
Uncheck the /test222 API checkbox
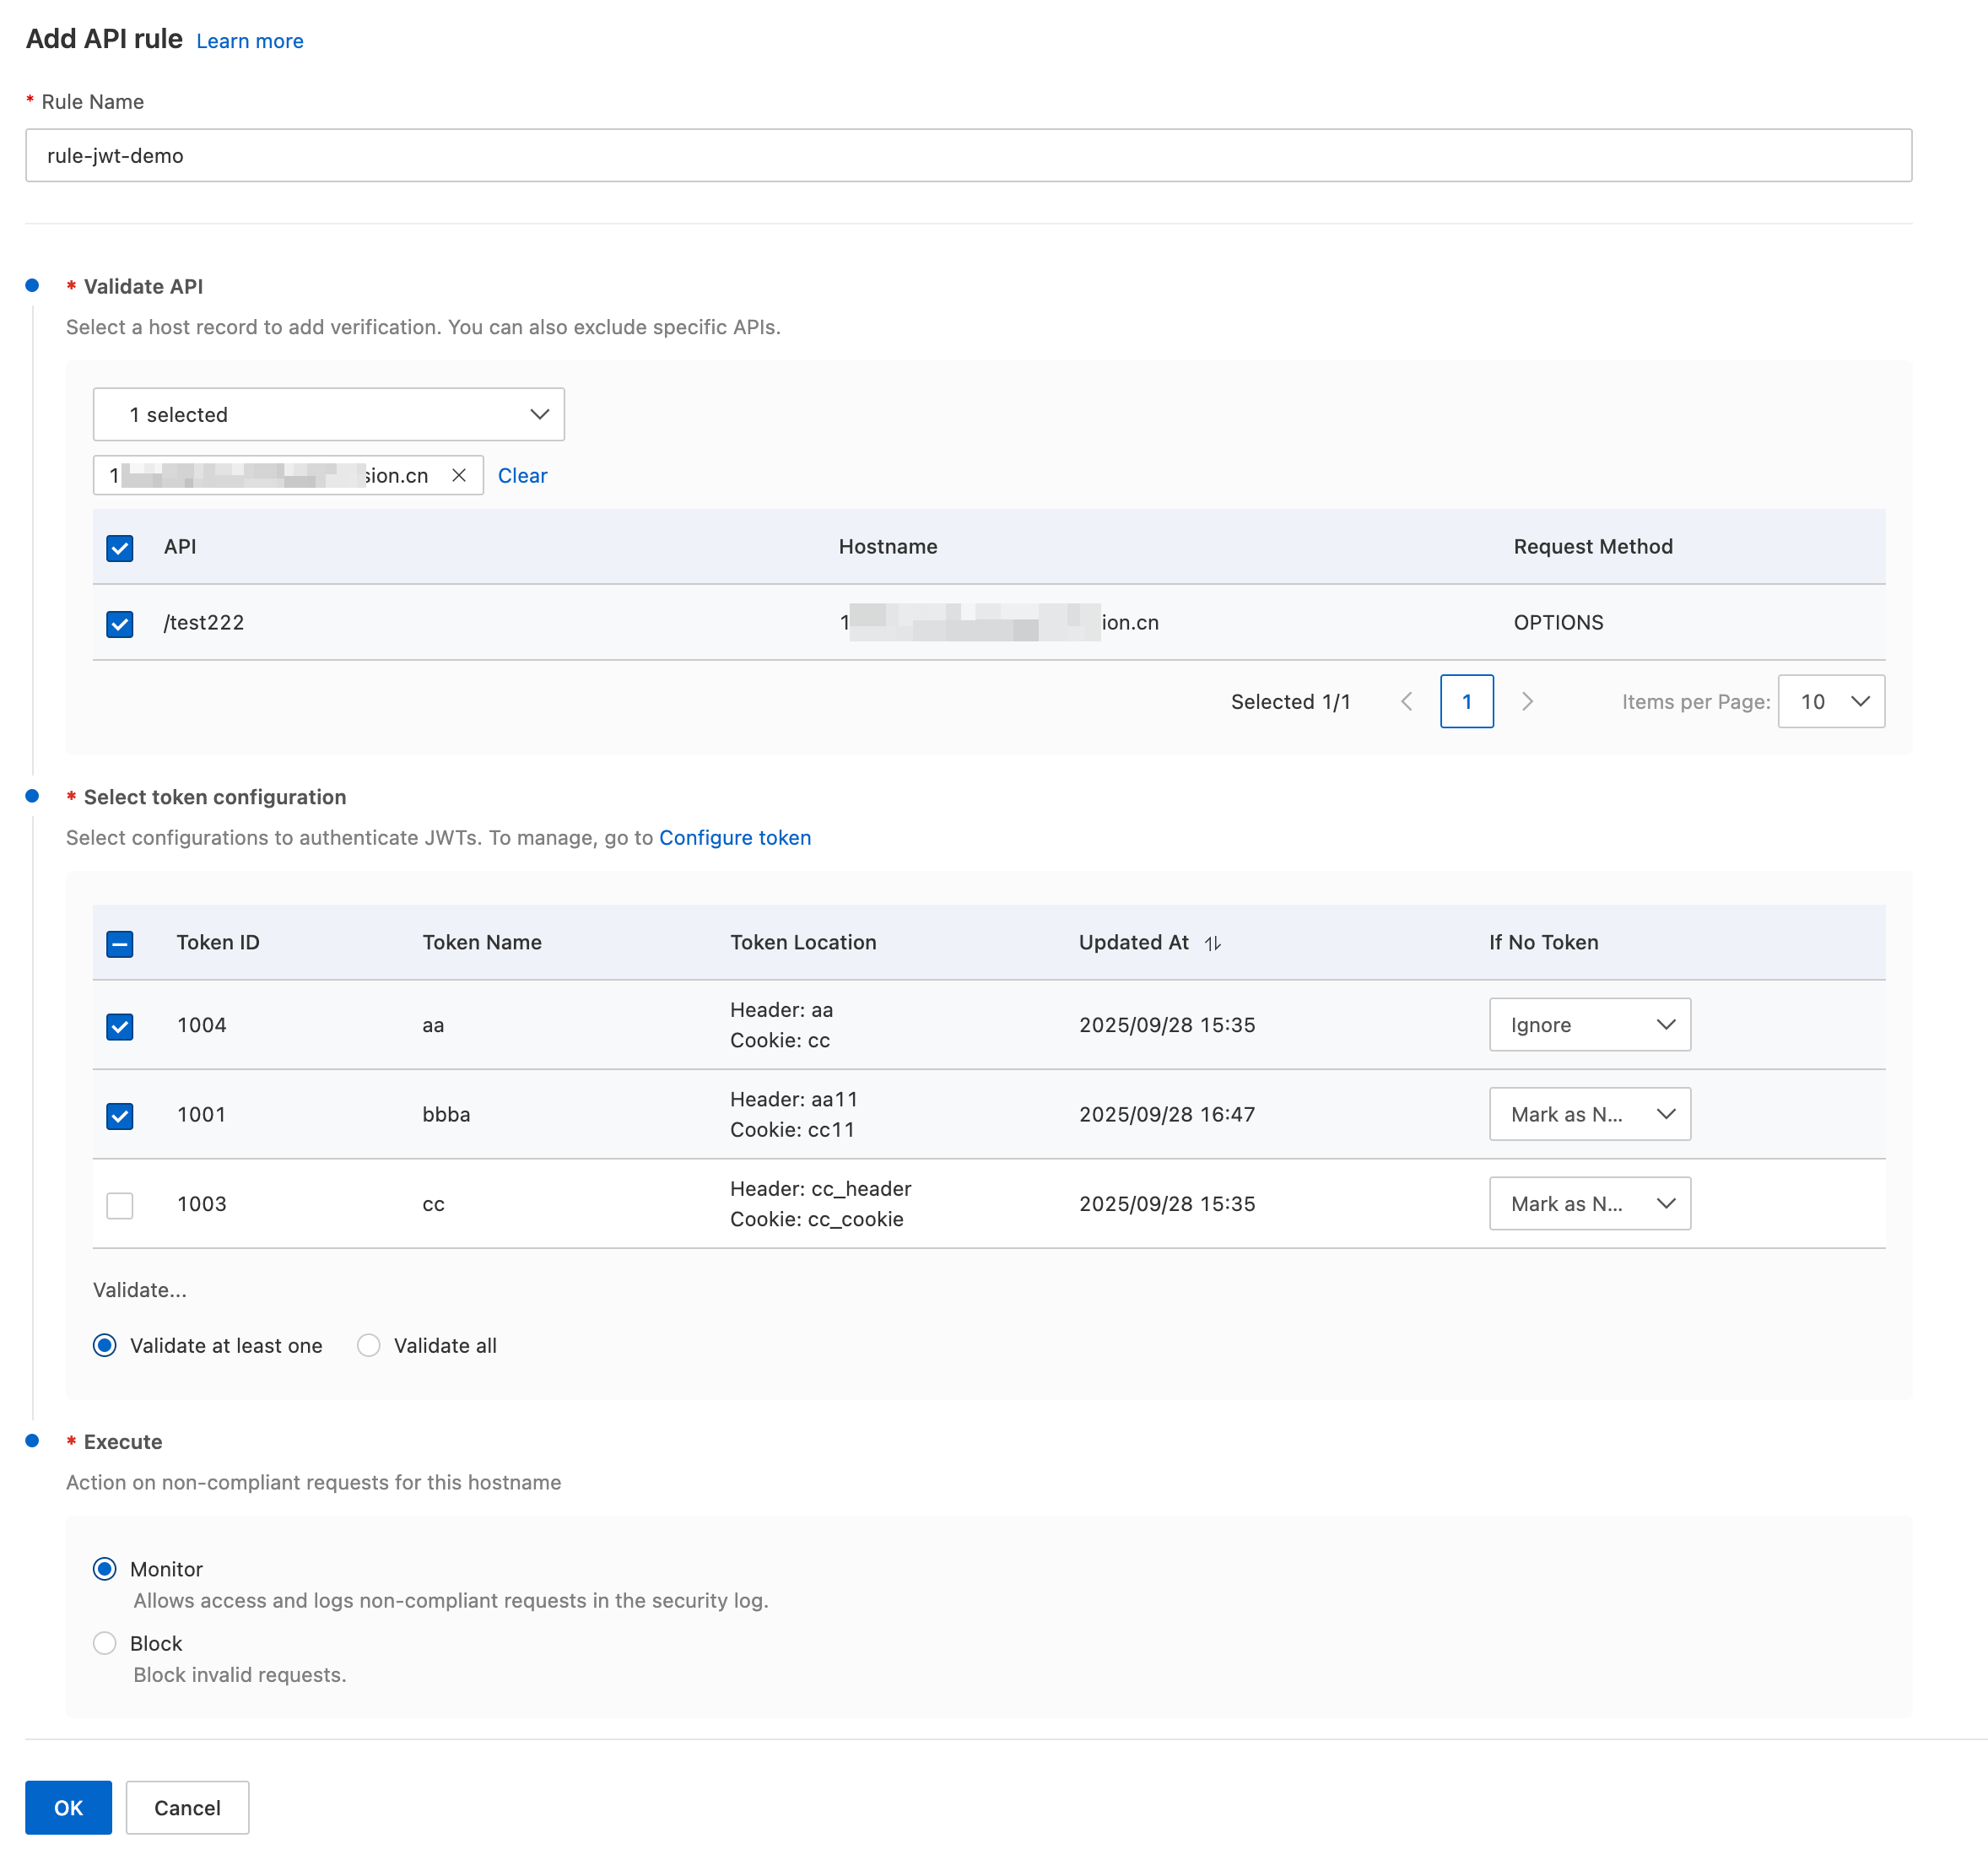pyautogui.click(x=120, y=623)
